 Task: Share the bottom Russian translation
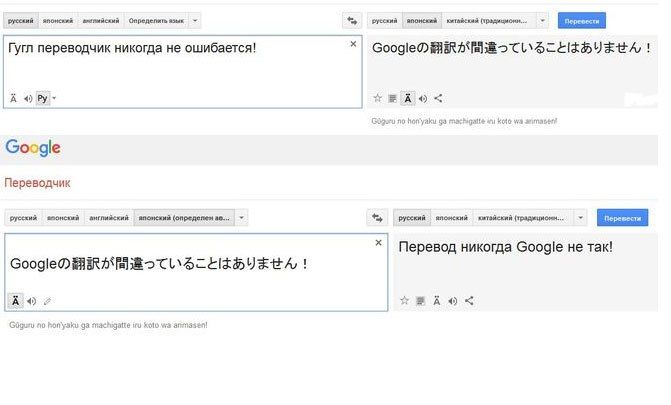469,301
